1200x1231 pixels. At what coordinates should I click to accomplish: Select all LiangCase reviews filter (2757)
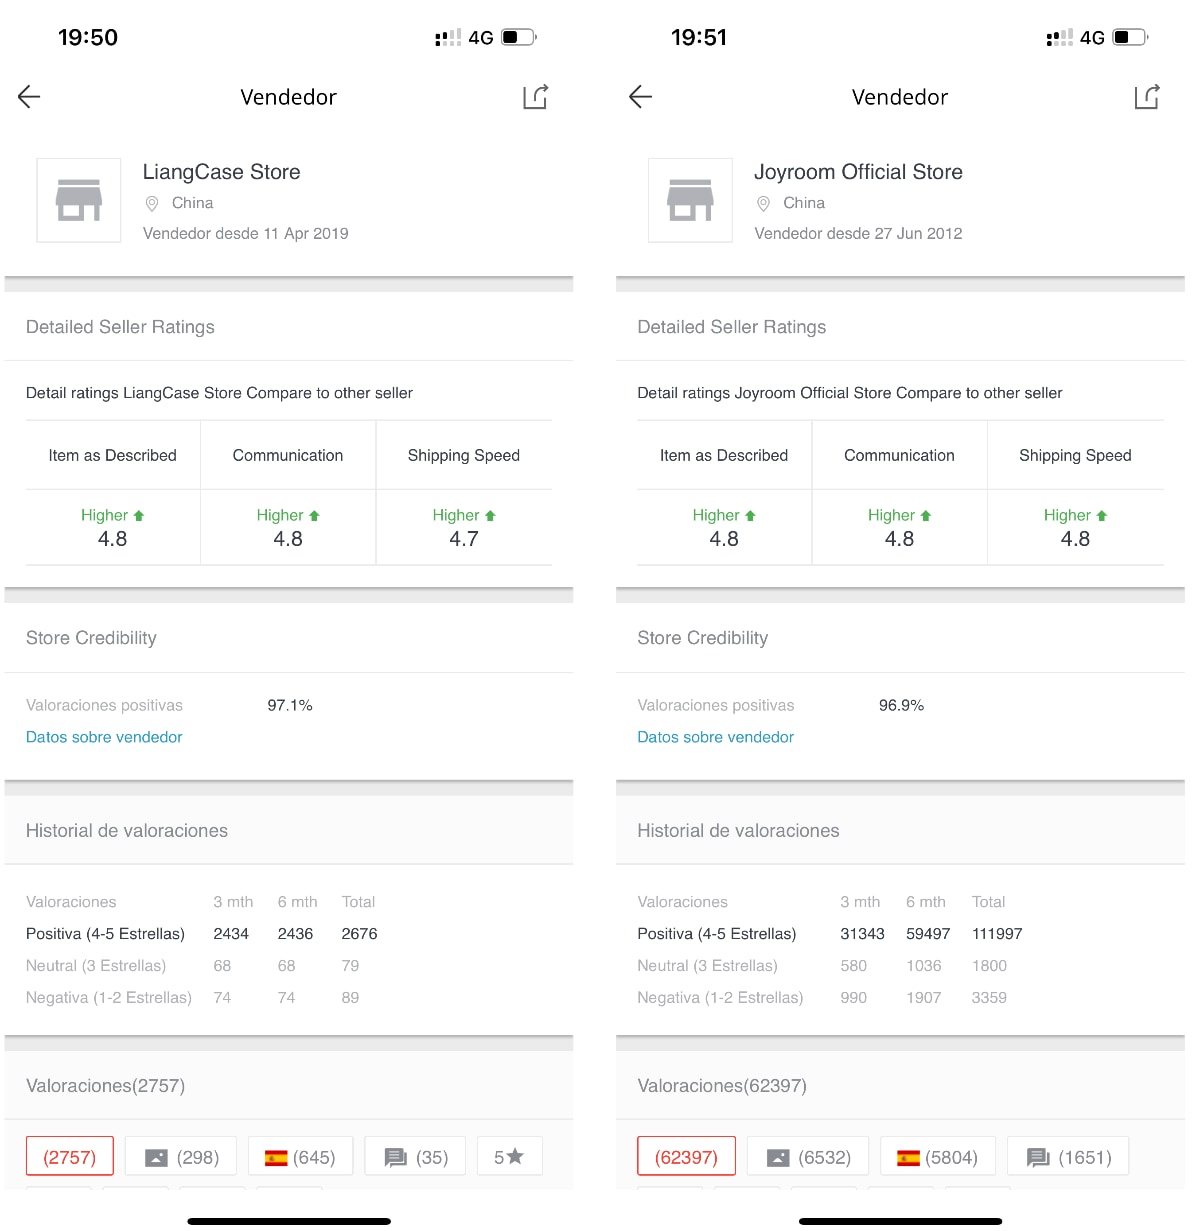(70, 1157)
